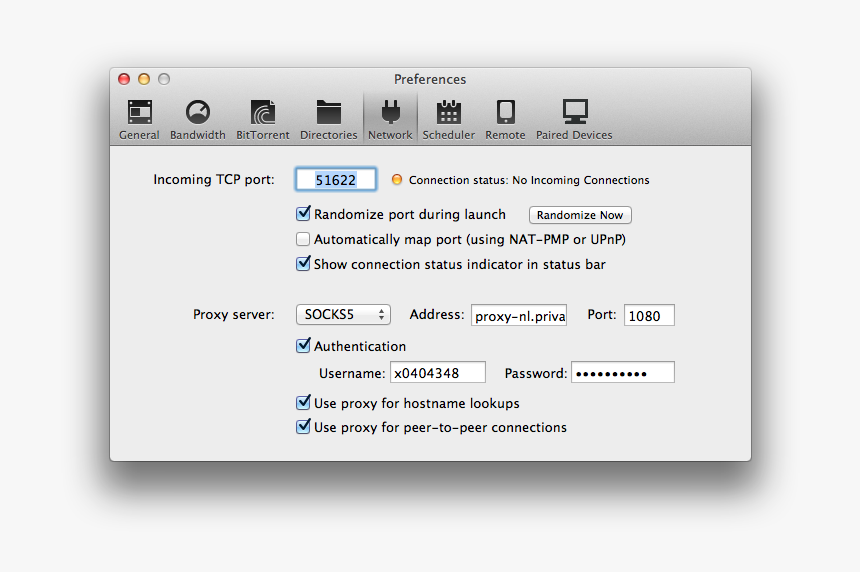Screen dimensions: 860x572
Task: Disable Randomize port during launch
Action: pos(304,214)
